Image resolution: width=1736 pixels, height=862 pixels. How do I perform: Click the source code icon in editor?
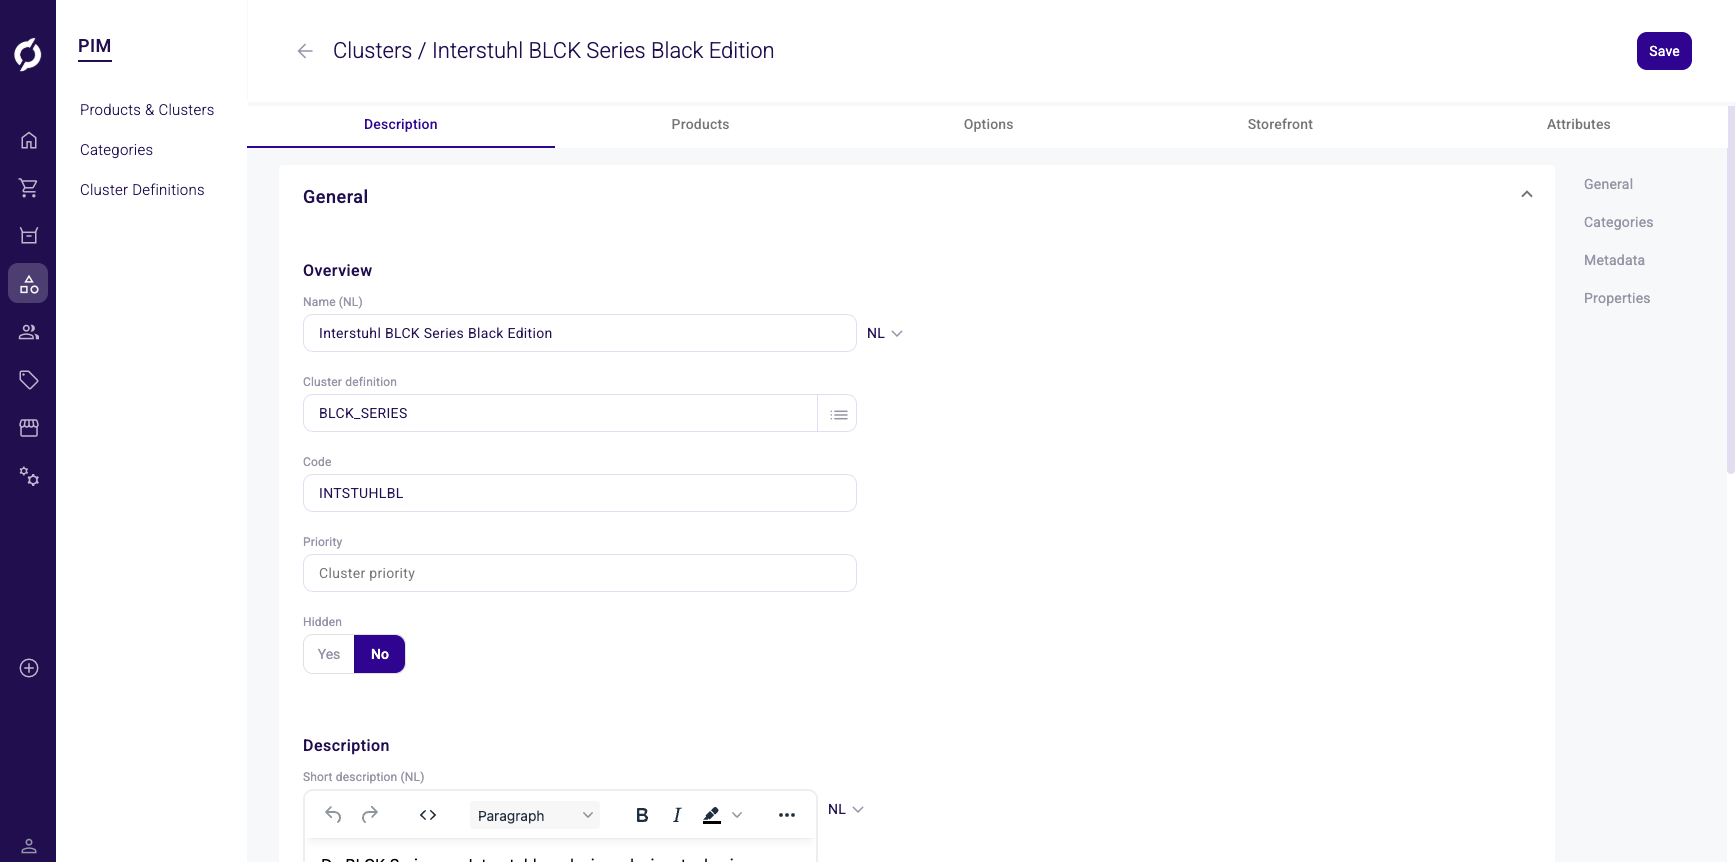point(428,815)
